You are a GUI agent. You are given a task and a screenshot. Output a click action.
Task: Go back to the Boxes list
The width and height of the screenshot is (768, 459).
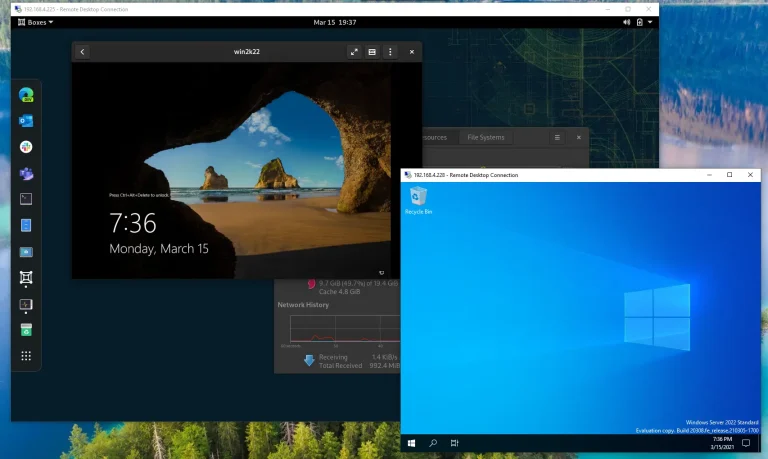click(x=82, y=52)
